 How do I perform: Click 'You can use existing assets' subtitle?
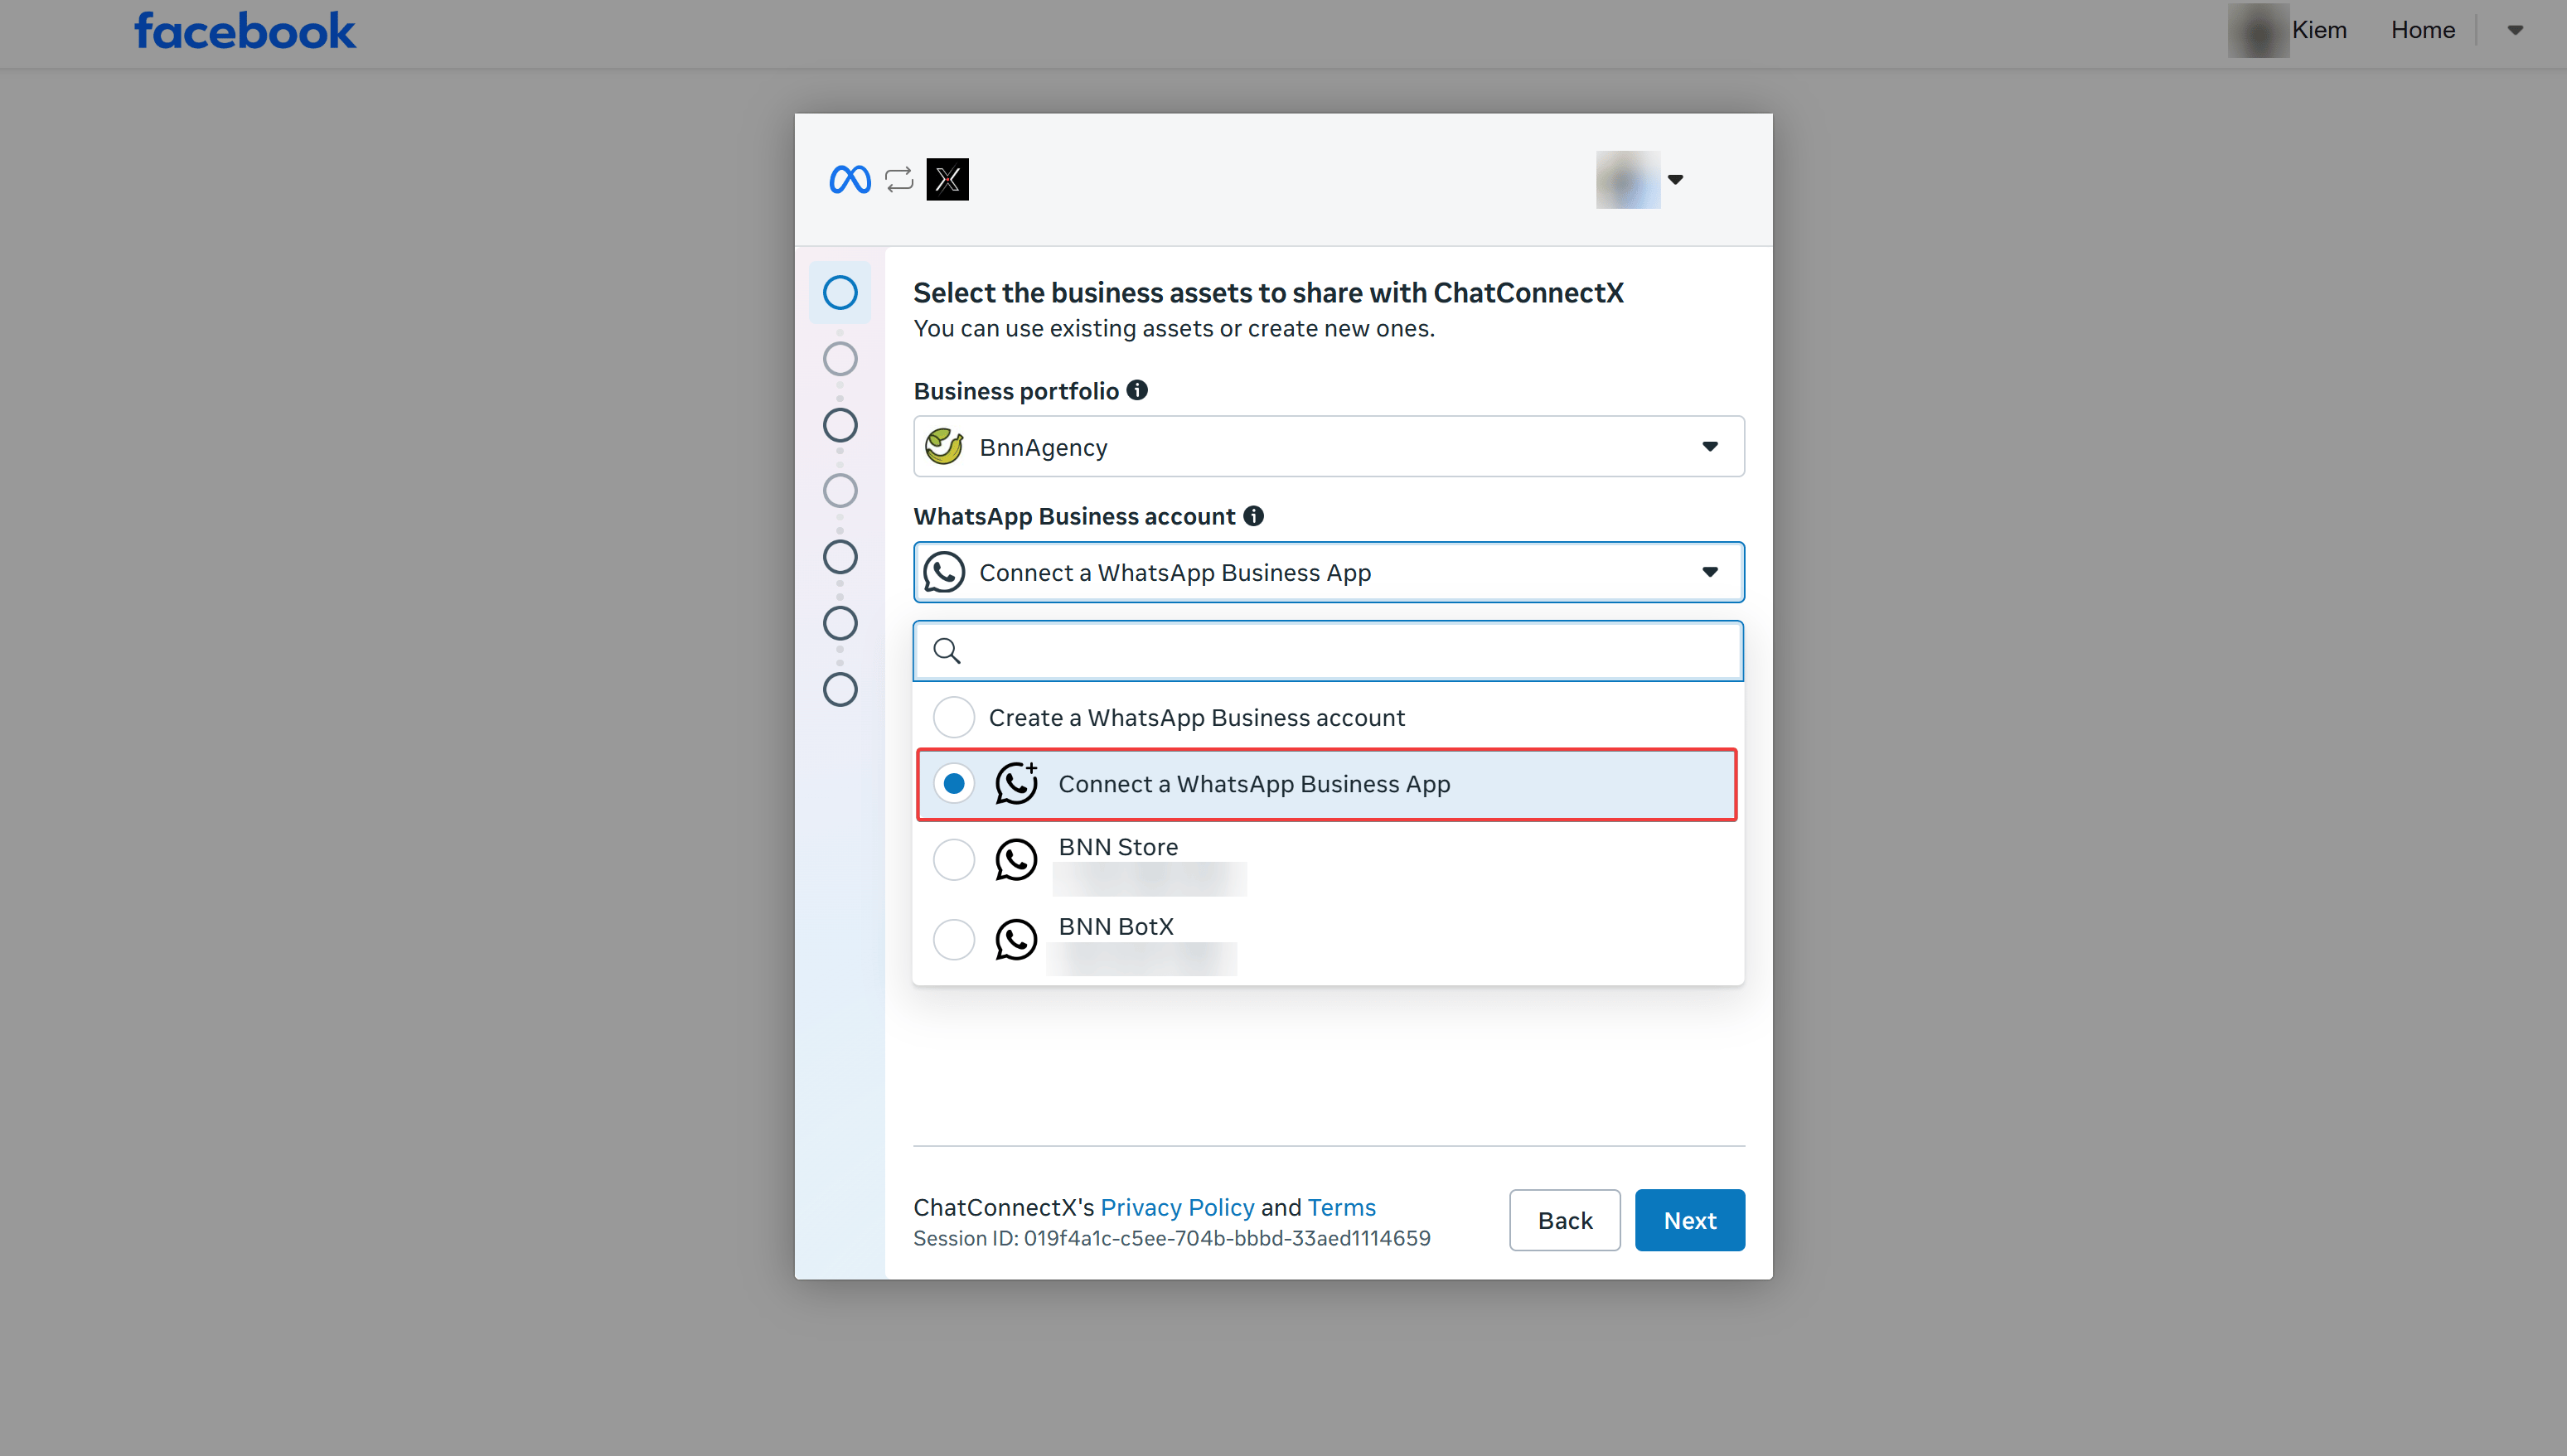click(1174, 328)
